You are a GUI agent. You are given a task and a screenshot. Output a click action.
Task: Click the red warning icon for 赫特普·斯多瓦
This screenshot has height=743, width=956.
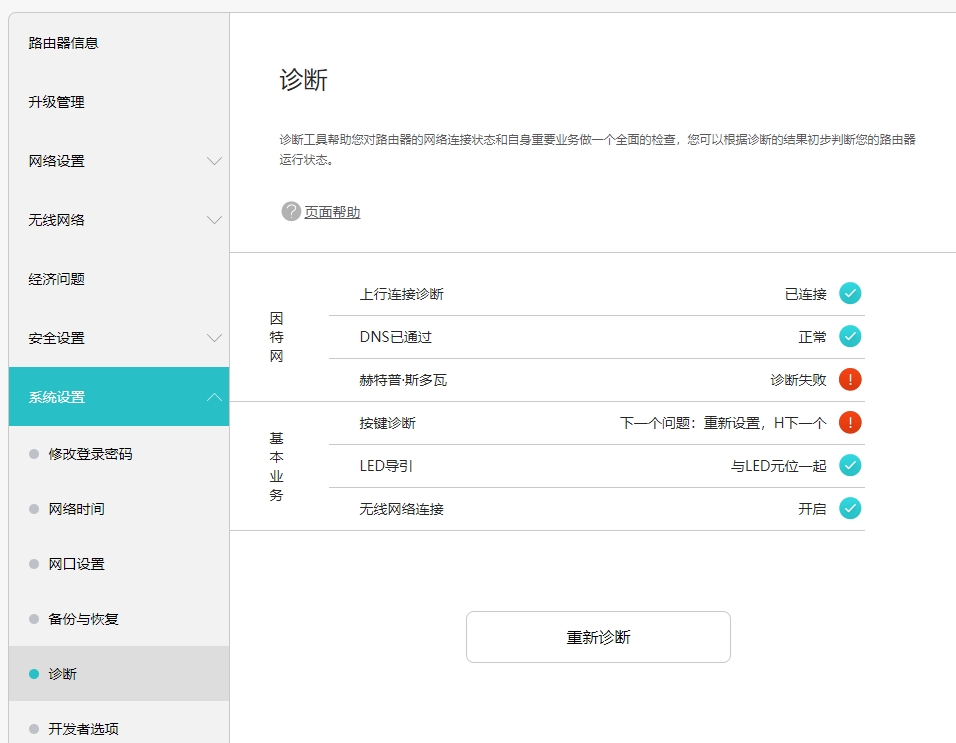[x=850, y=379]
